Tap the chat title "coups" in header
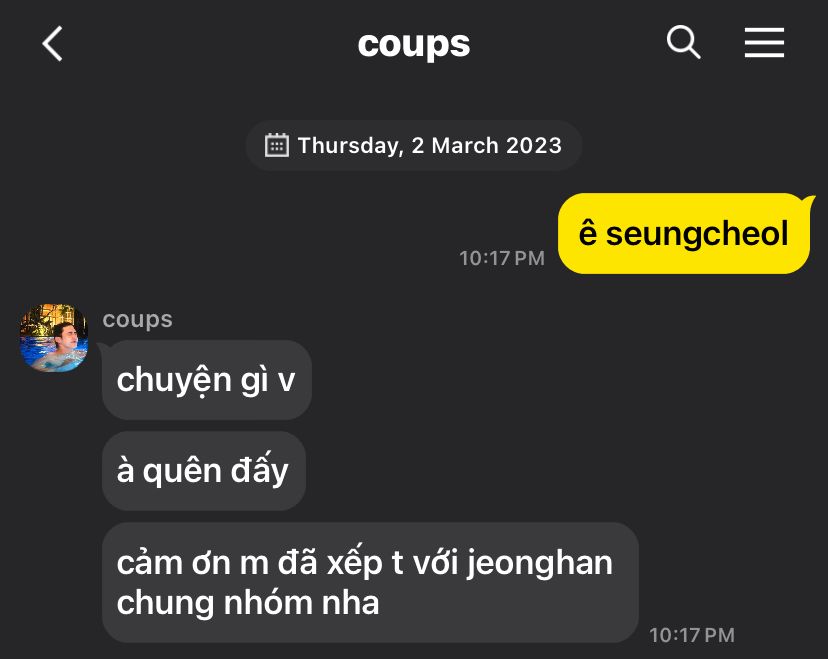This screenshot has width=828, height=659. tap(413, 44)
